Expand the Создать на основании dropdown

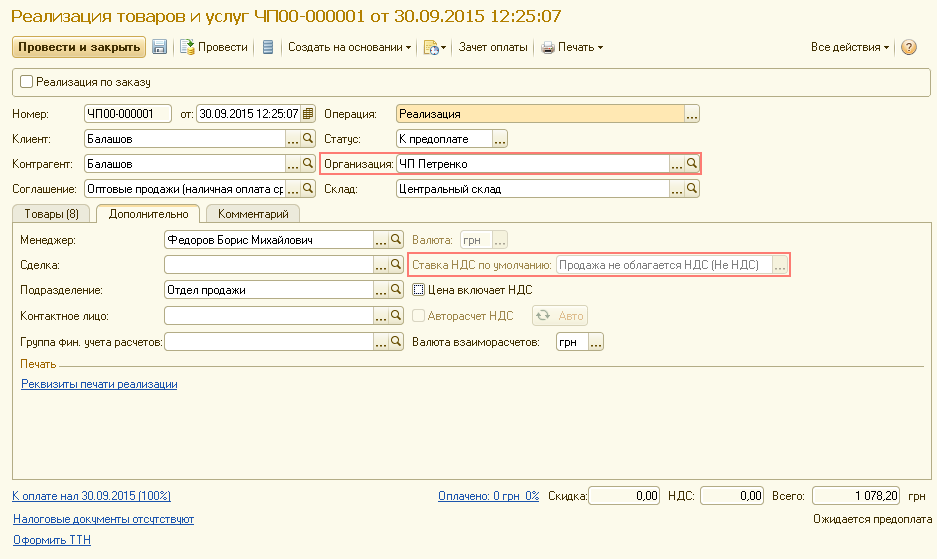click(x=350, y=47)
